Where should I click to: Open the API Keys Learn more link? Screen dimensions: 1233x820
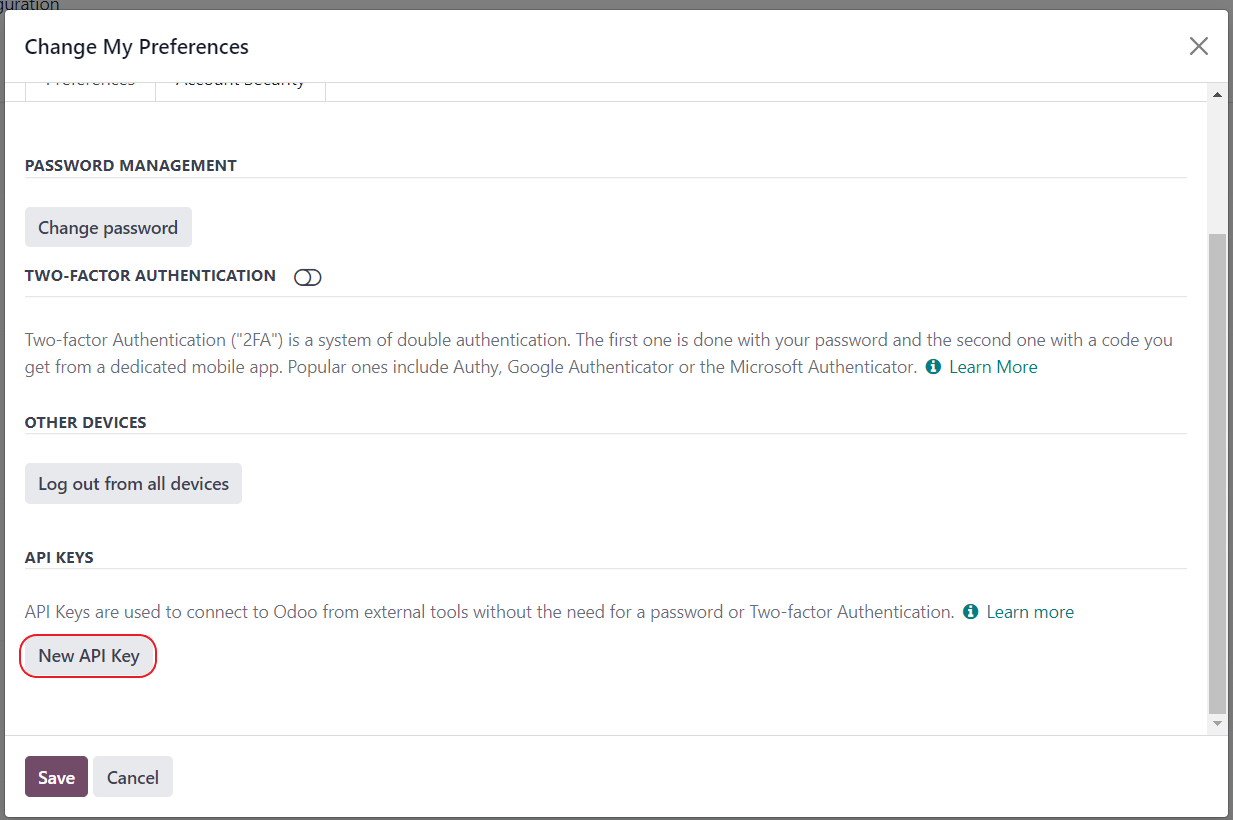coord(1030,612)
